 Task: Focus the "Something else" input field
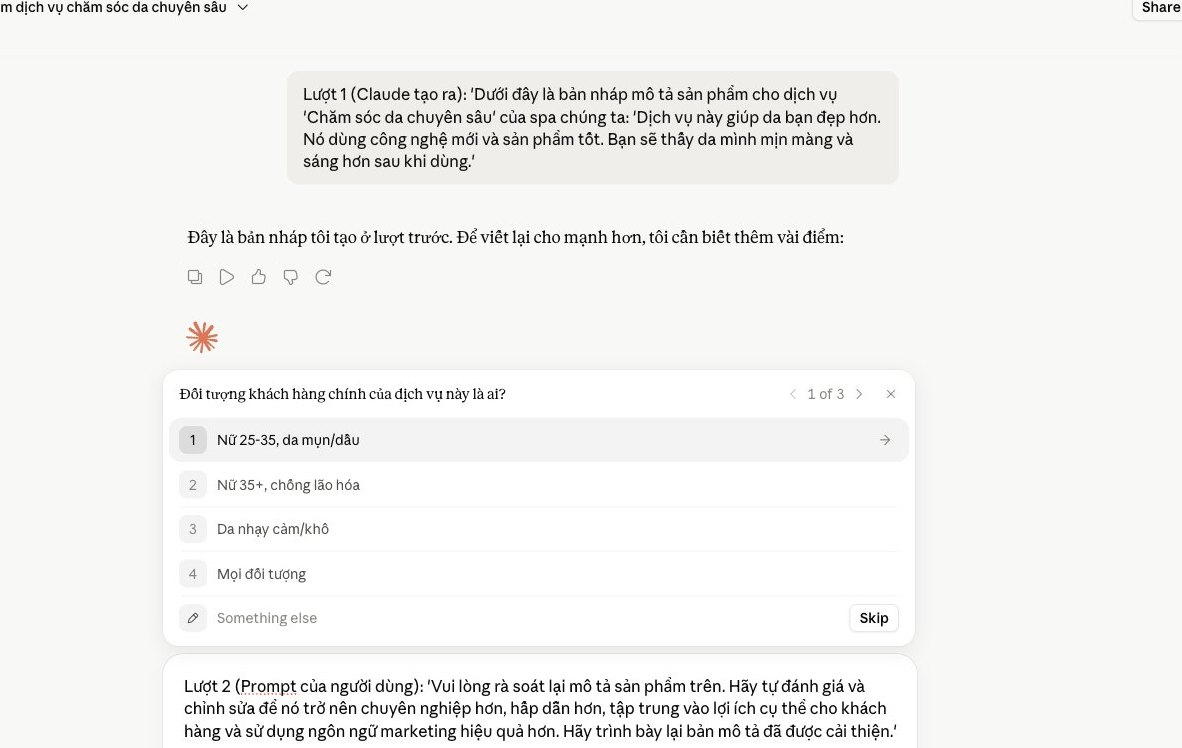pos(528,618)
